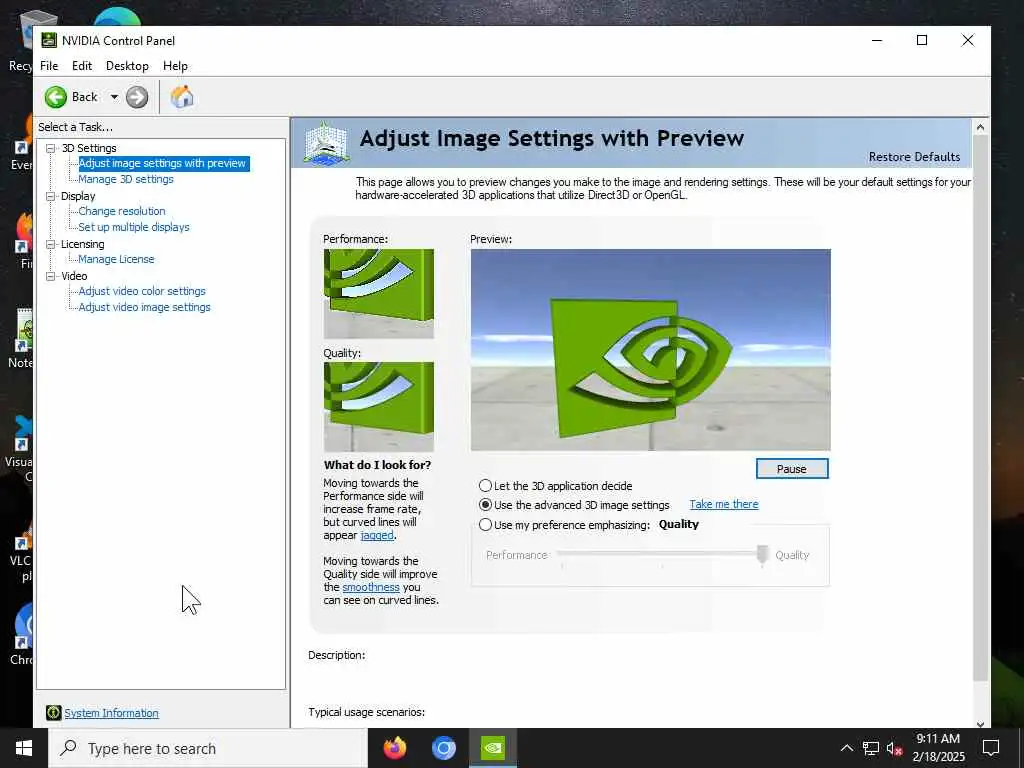
Task: Select Adjust image settings with preview
Action: [x=162, y=163]
